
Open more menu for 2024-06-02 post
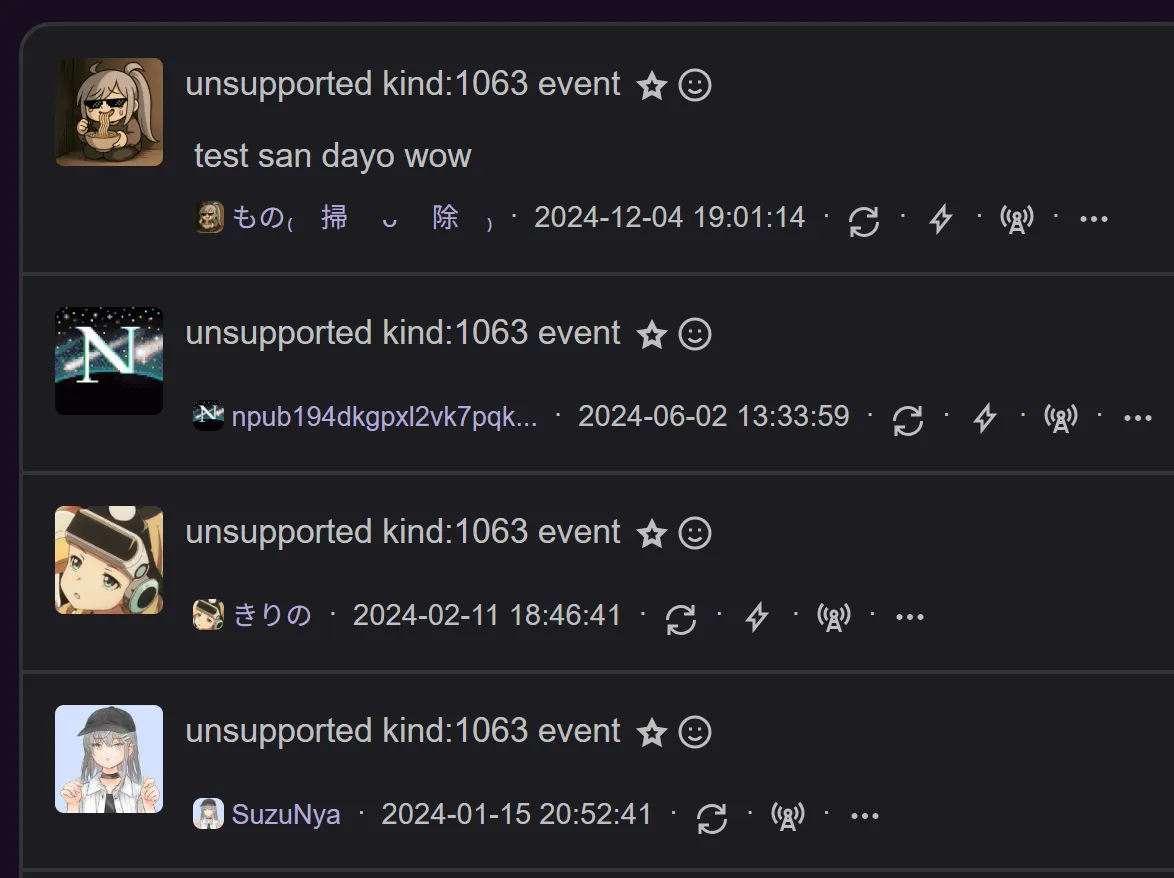1138,418
